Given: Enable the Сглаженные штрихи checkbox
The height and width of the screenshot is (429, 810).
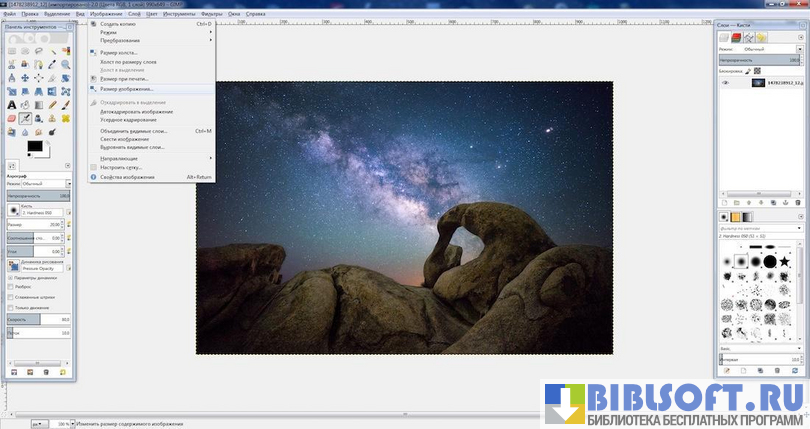Looking at the screenshot, I should coord(10,297).
